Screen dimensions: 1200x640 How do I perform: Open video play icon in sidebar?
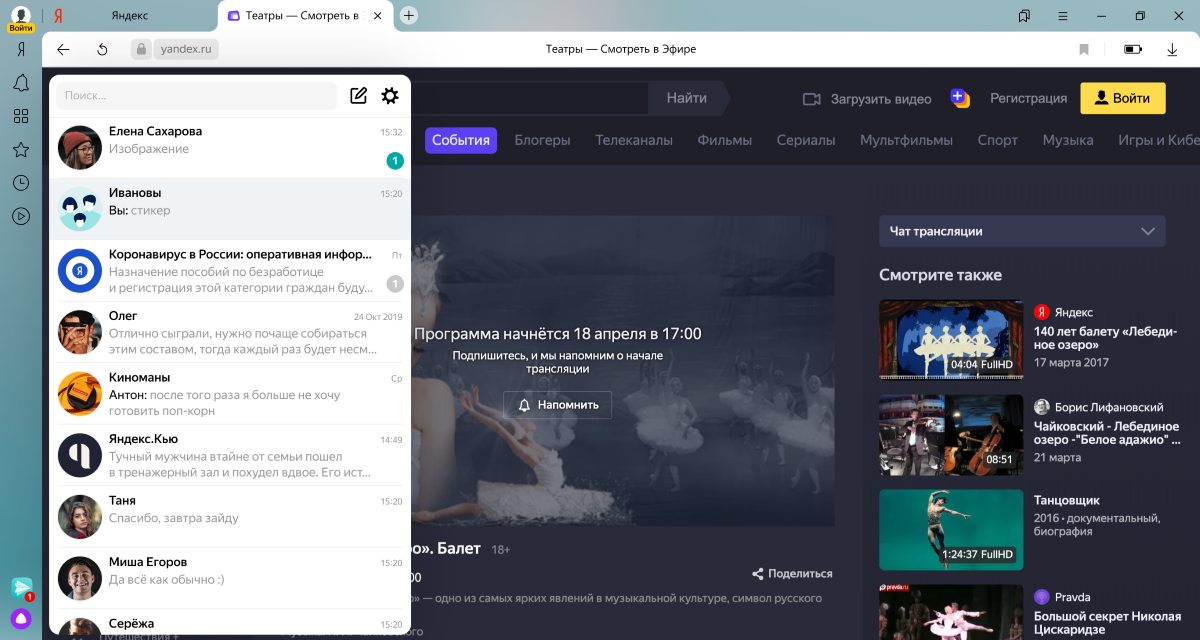click(x=20, y=216)
